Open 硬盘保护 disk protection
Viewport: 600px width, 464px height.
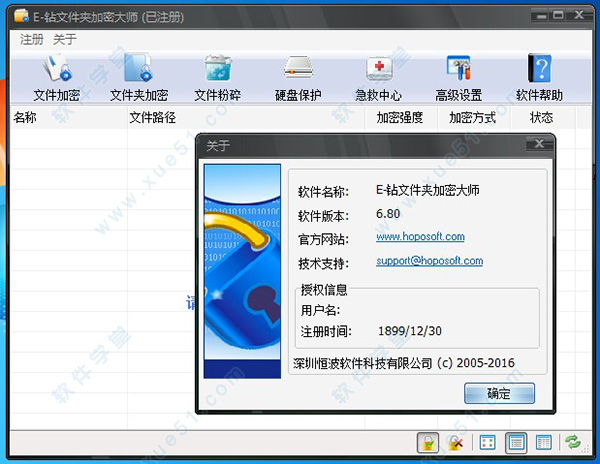pos(298,78)
